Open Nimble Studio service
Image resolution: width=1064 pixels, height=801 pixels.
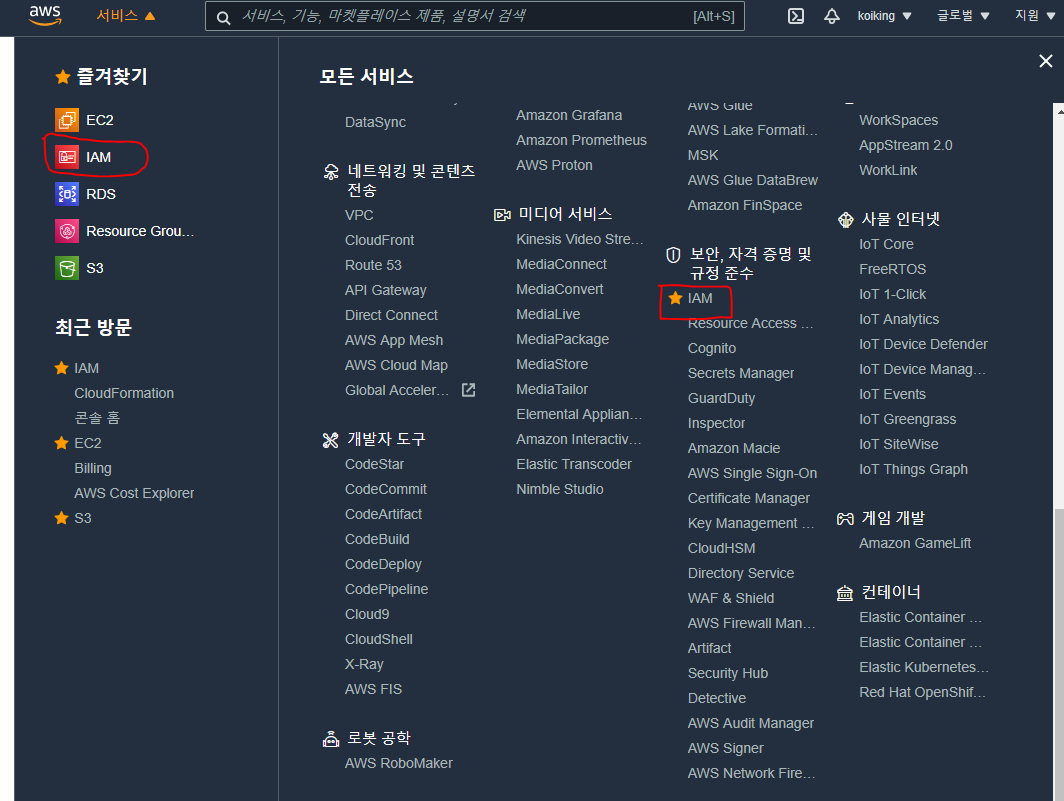(560, 489)
